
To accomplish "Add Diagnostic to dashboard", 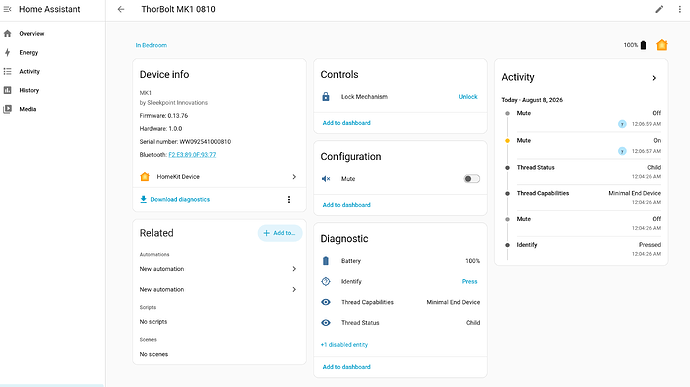I will coord(346,367).
